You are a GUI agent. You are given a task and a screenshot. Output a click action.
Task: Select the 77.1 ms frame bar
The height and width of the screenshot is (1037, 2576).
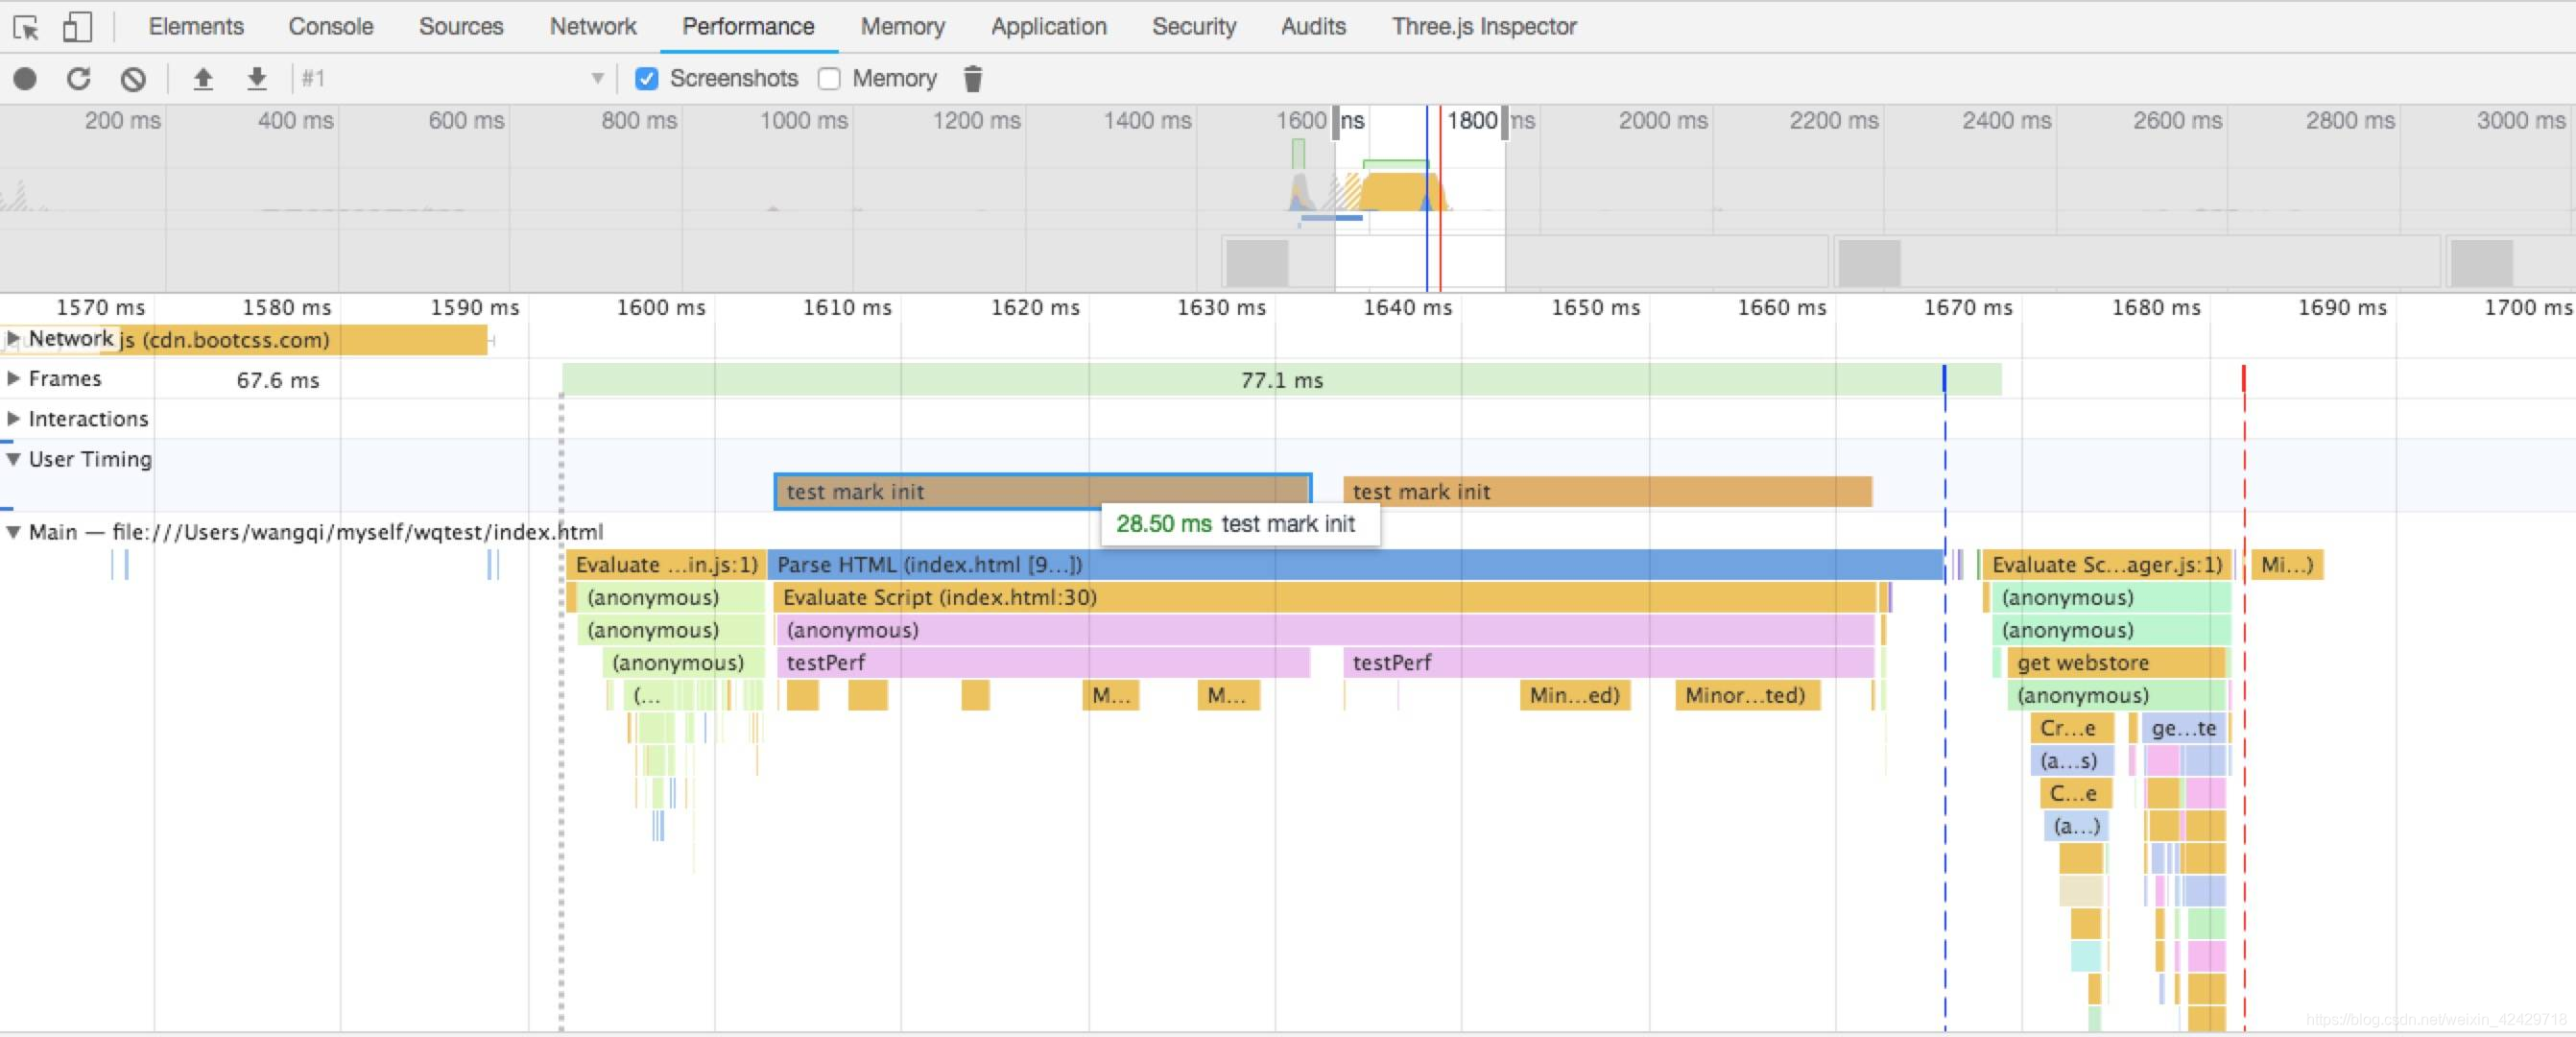pos(1282,380)
